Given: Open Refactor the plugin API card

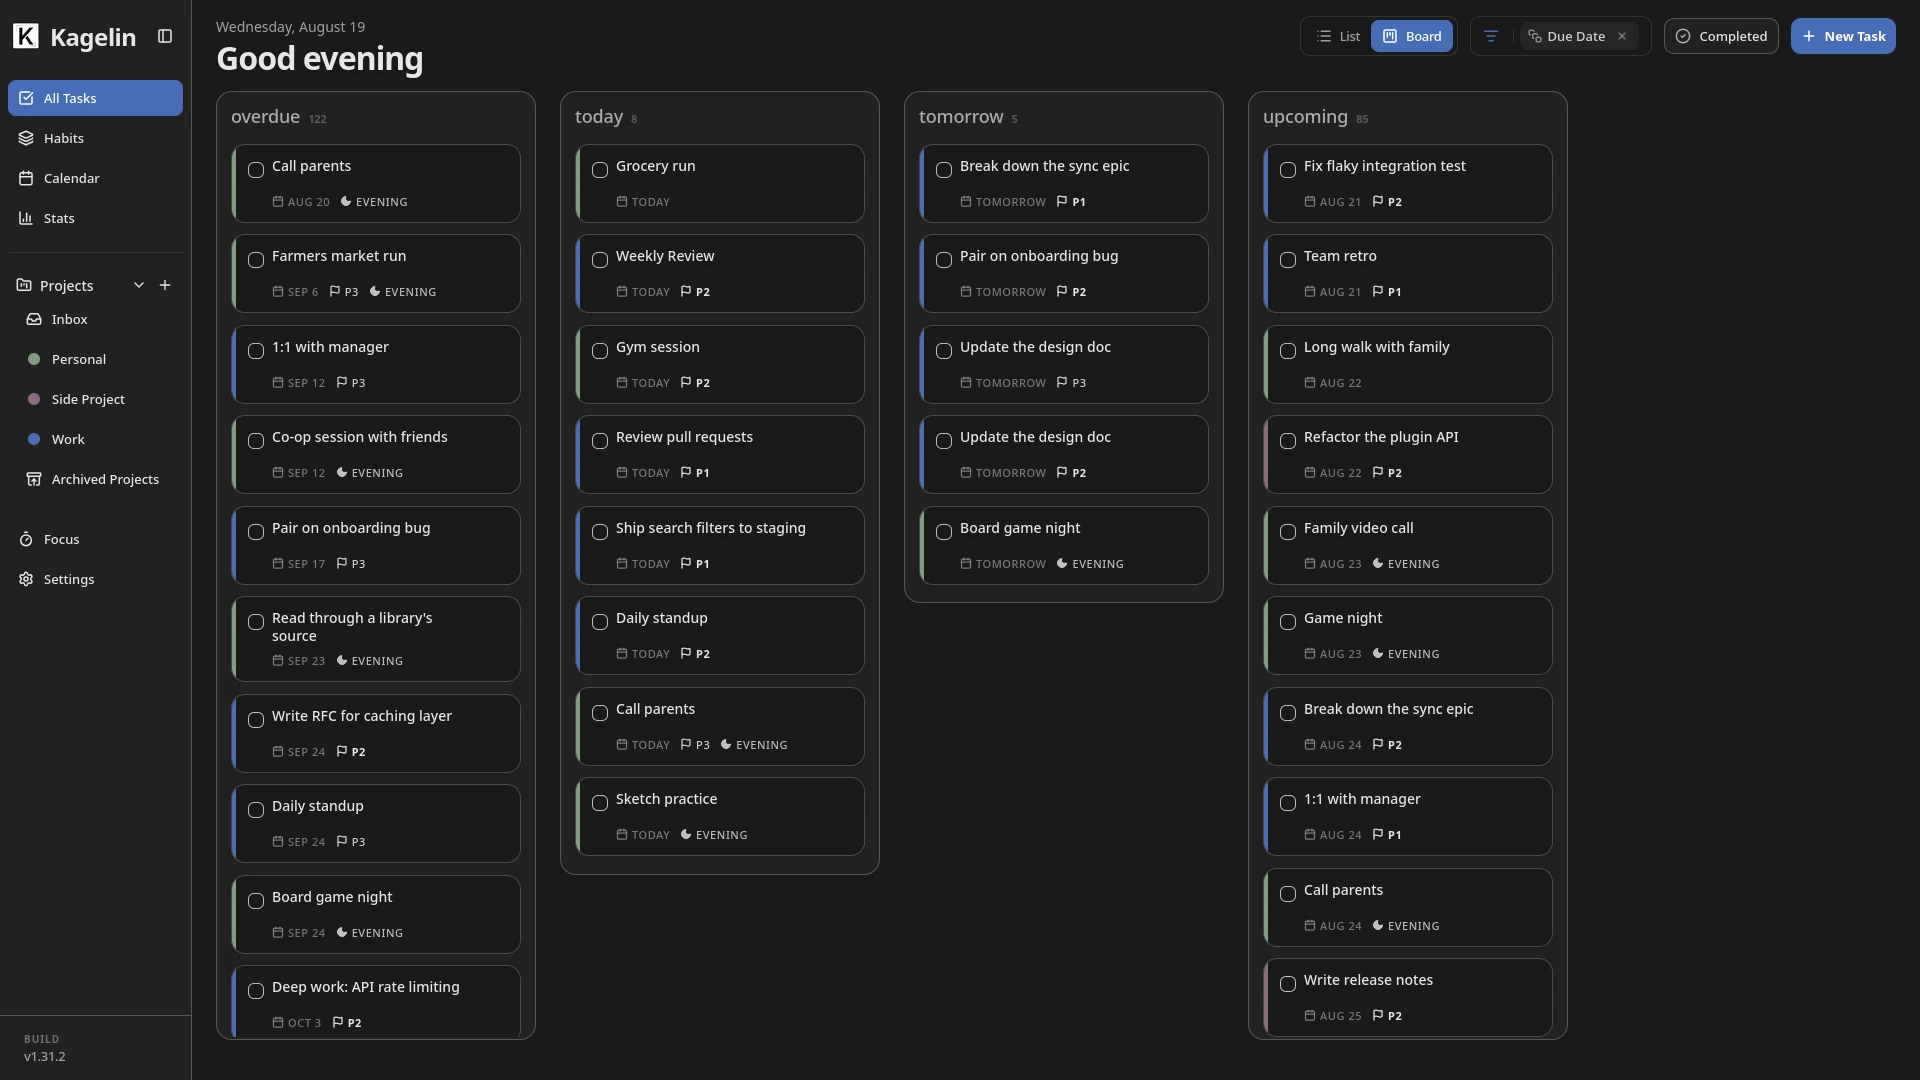Looking at the screenshot, I should (x=1408, y=455).
